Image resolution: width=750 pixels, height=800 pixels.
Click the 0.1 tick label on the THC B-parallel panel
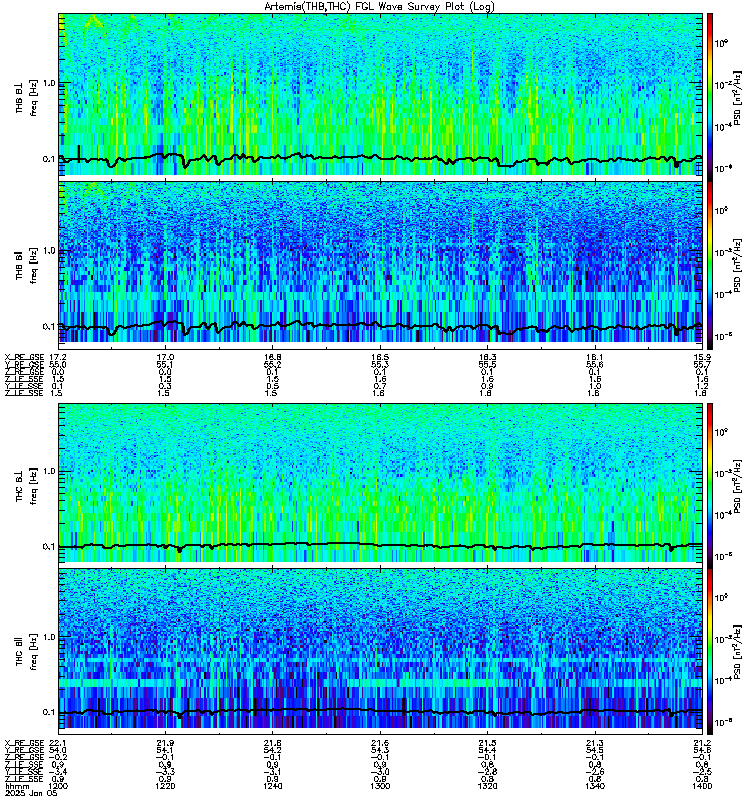(48, 712)
